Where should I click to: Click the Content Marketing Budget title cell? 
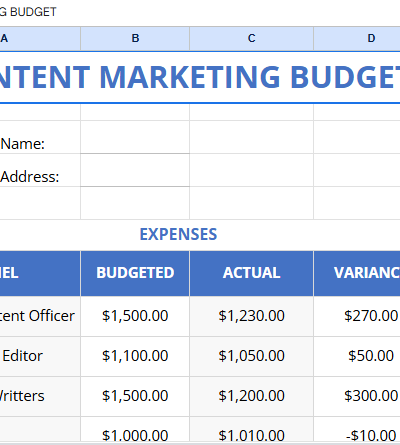[x=200, y=77]
